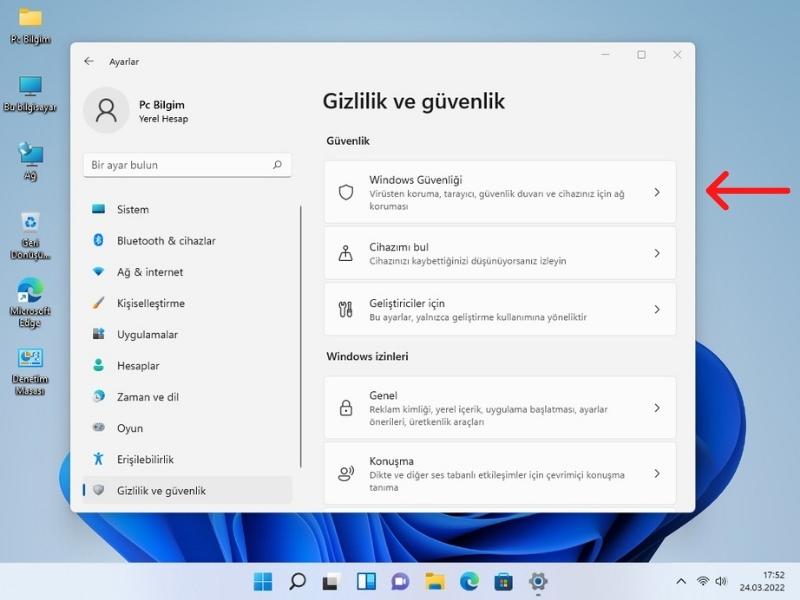Viewport: 800px width, 600px height.
Task: Open Microsoft Store from taskbar
Action: [x=504, y=581]
